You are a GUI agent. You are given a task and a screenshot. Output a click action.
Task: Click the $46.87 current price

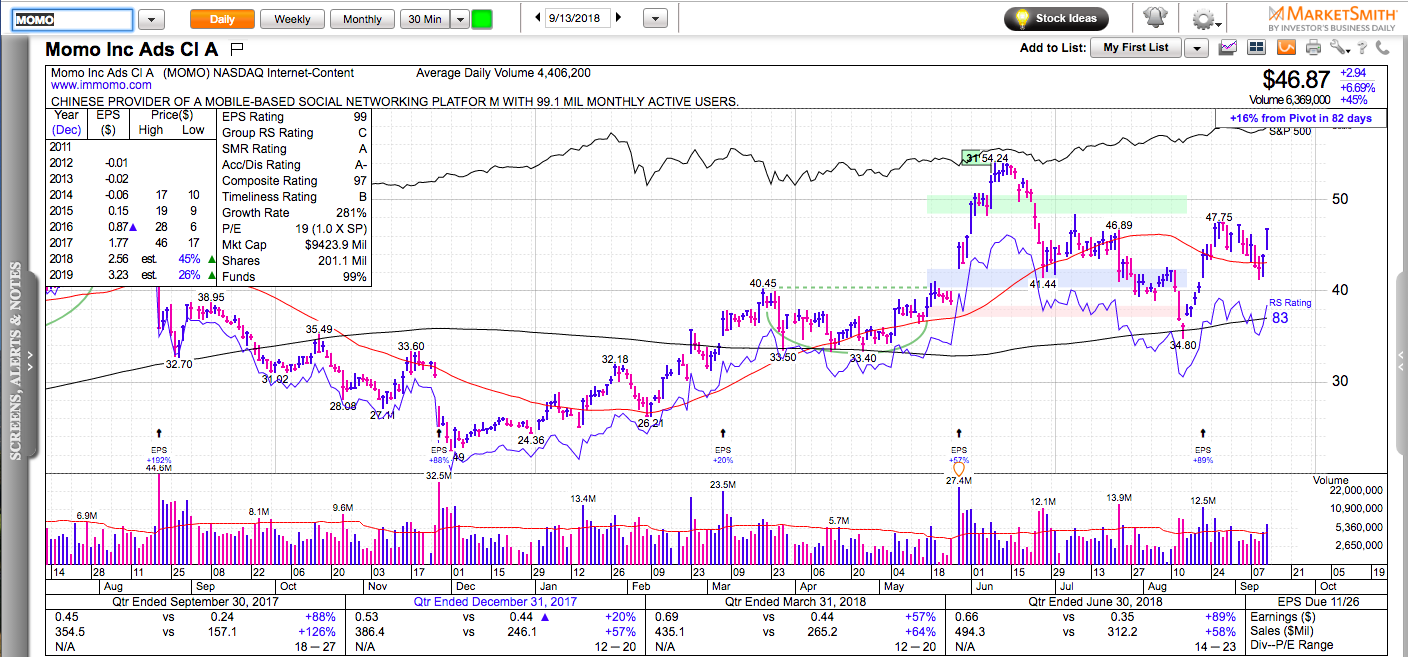click(1296, 79)
